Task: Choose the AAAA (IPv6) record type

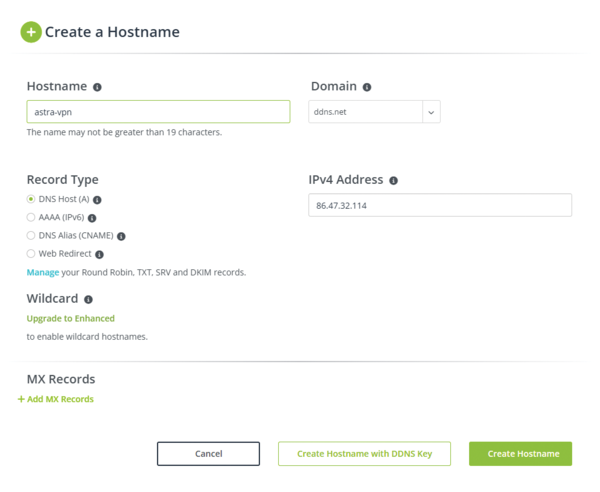Action: click(x=31, y=217)
